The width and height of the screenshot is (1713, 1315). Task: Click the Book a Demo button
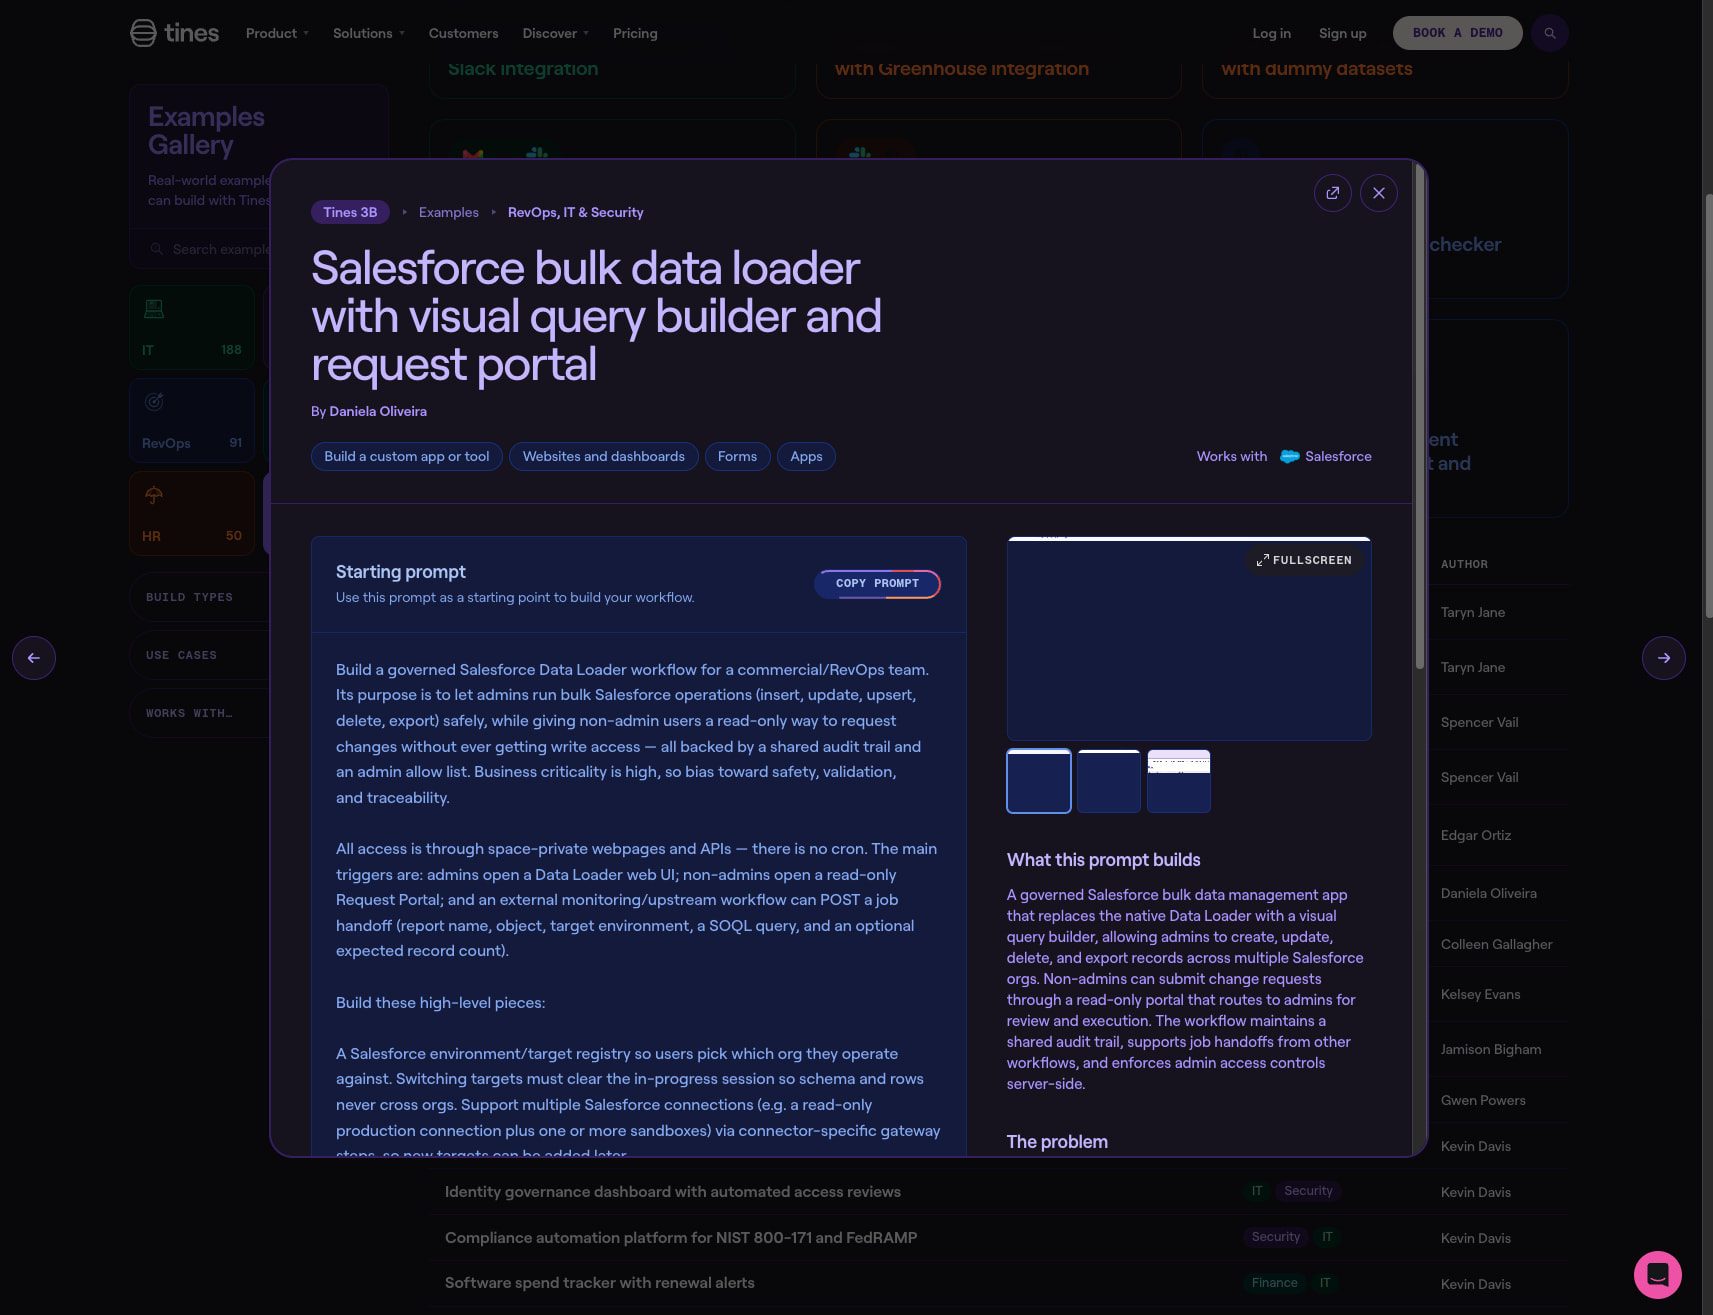[x=1457, y=33]
